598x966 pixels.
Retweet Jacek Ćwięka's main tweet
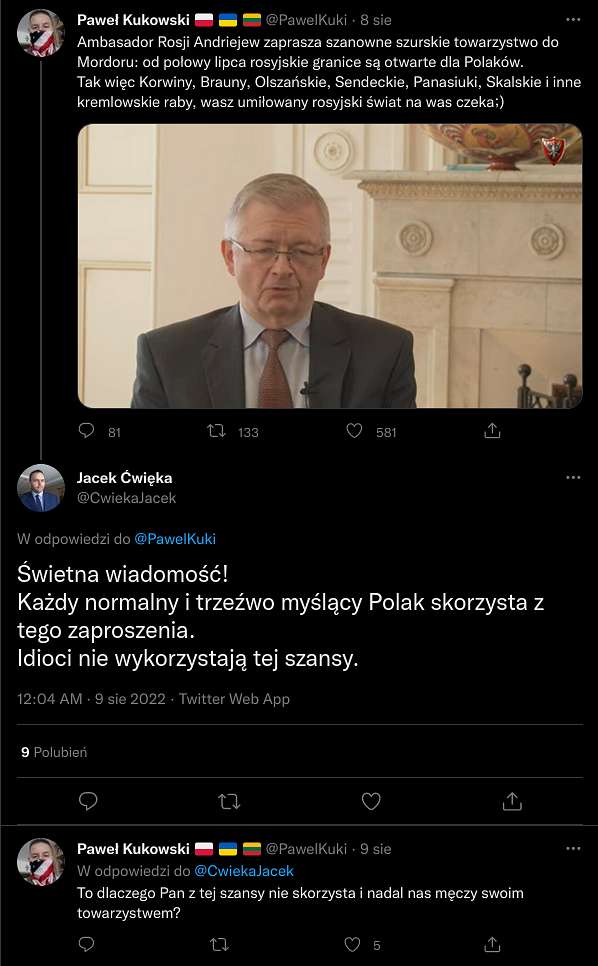[x=229, y=802]
